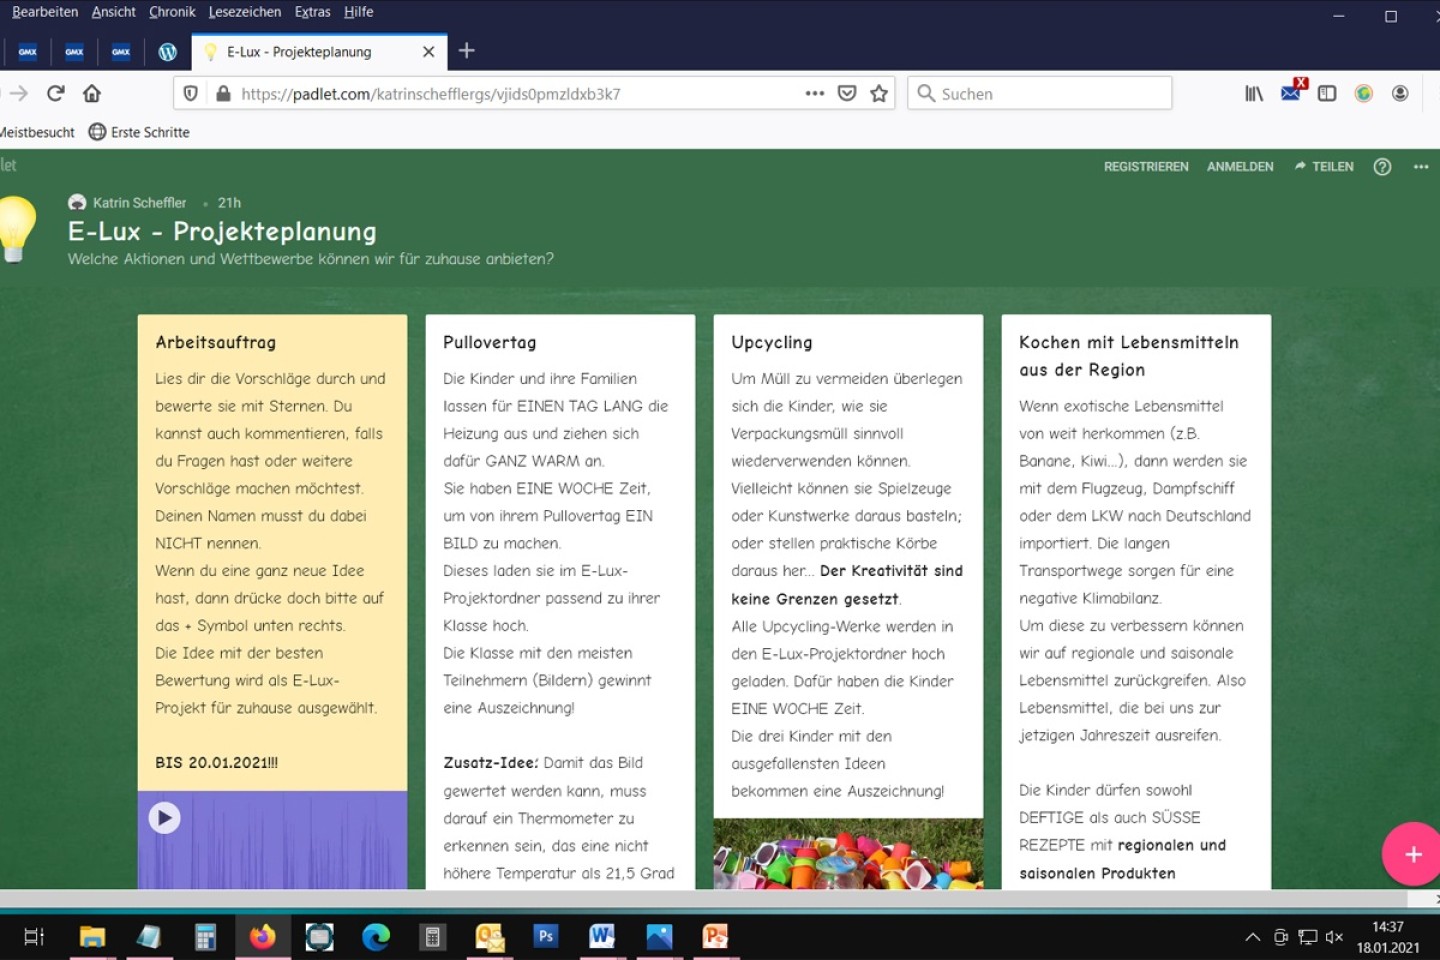Click the pink plus button to add a post

[1412, 854]
